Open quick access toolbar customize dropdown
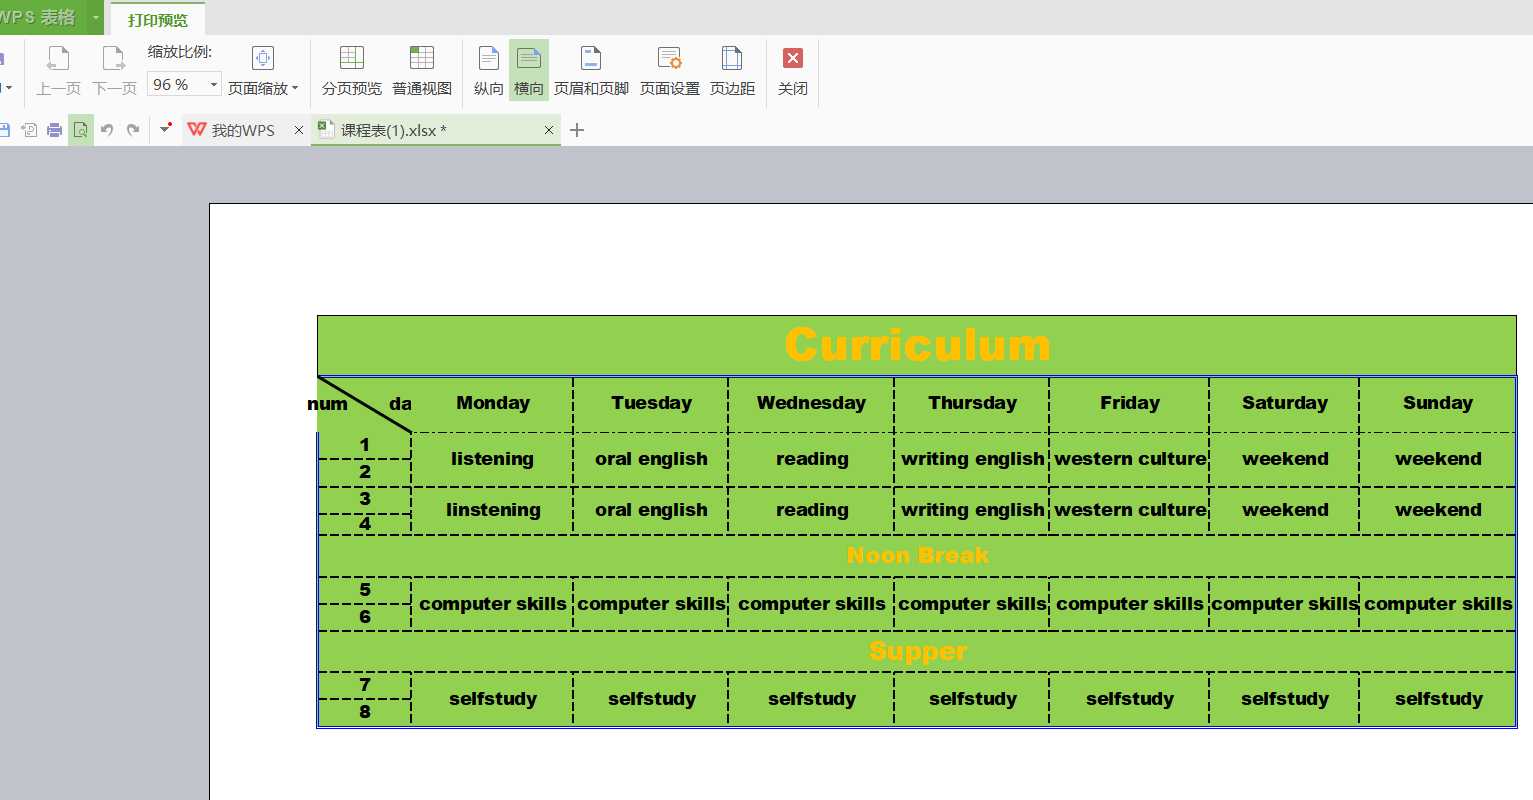The image size is (1533, 800). coord(166,129)
